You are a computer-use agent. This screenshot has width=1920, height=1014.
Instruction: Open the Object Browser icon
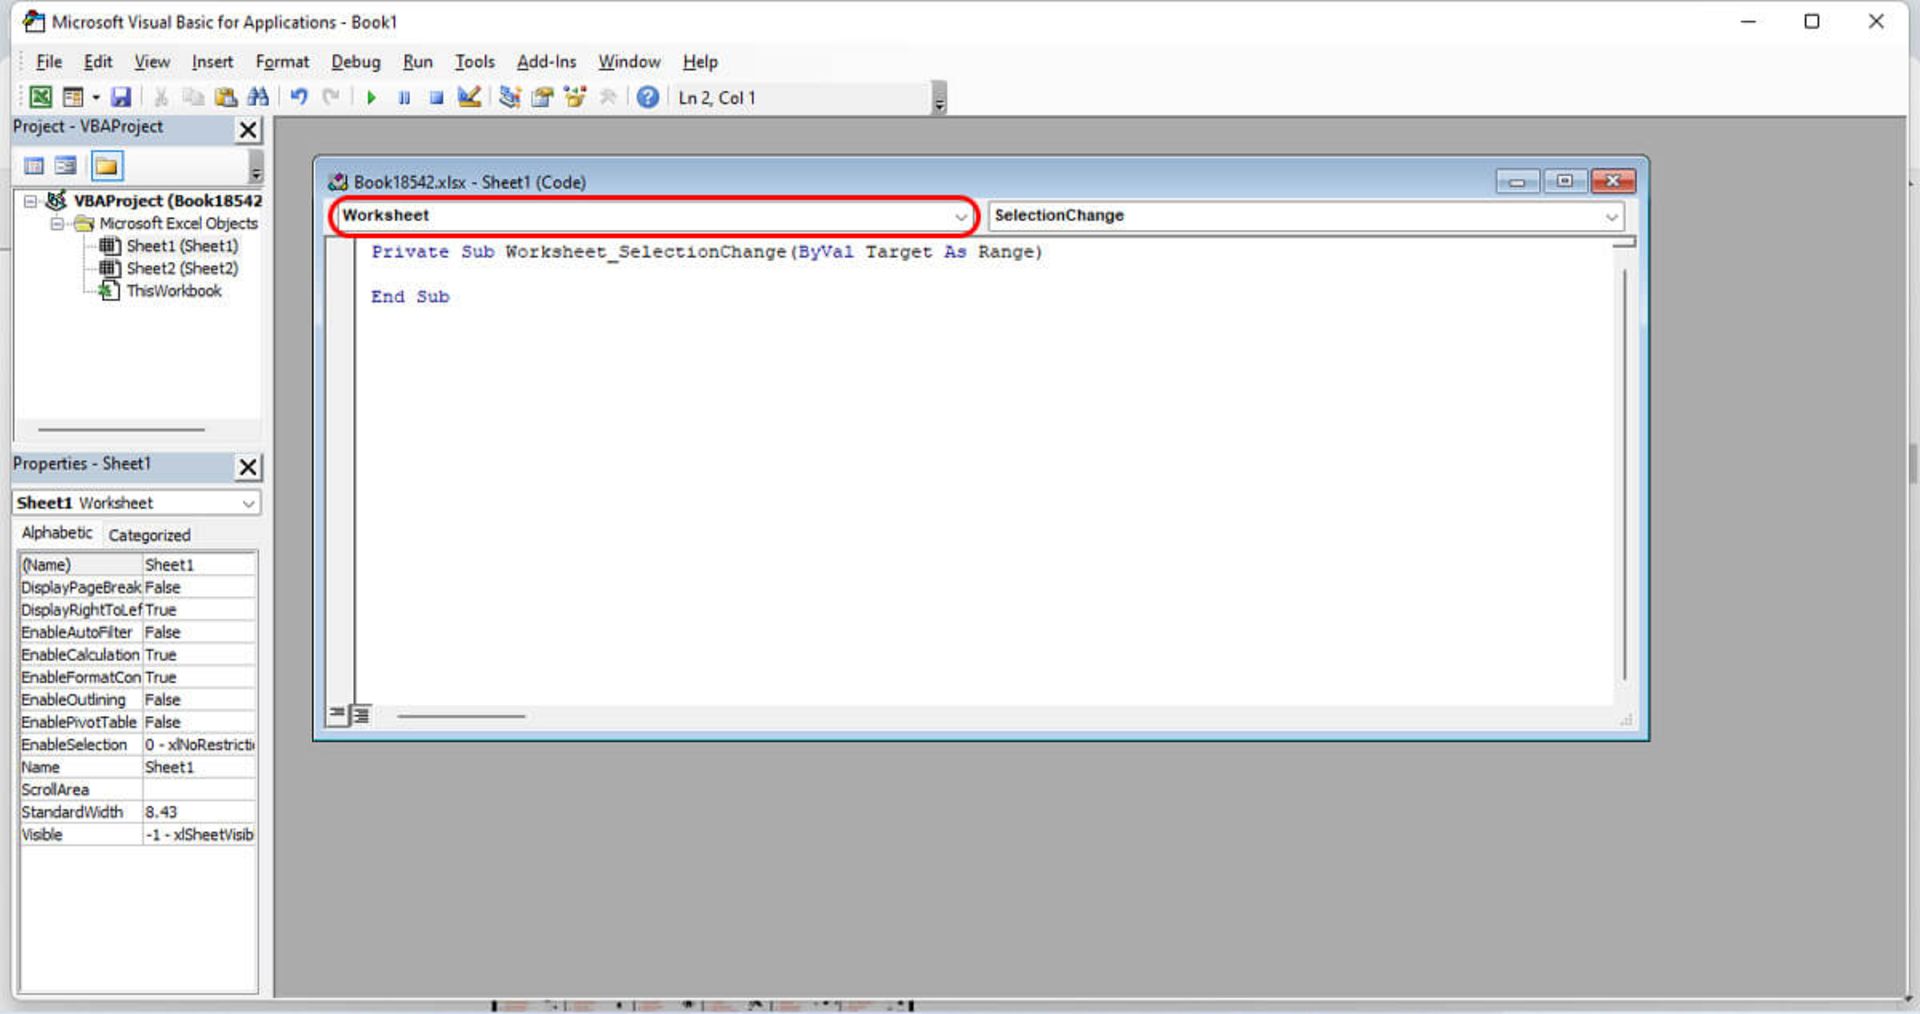[x=575, y=97]
